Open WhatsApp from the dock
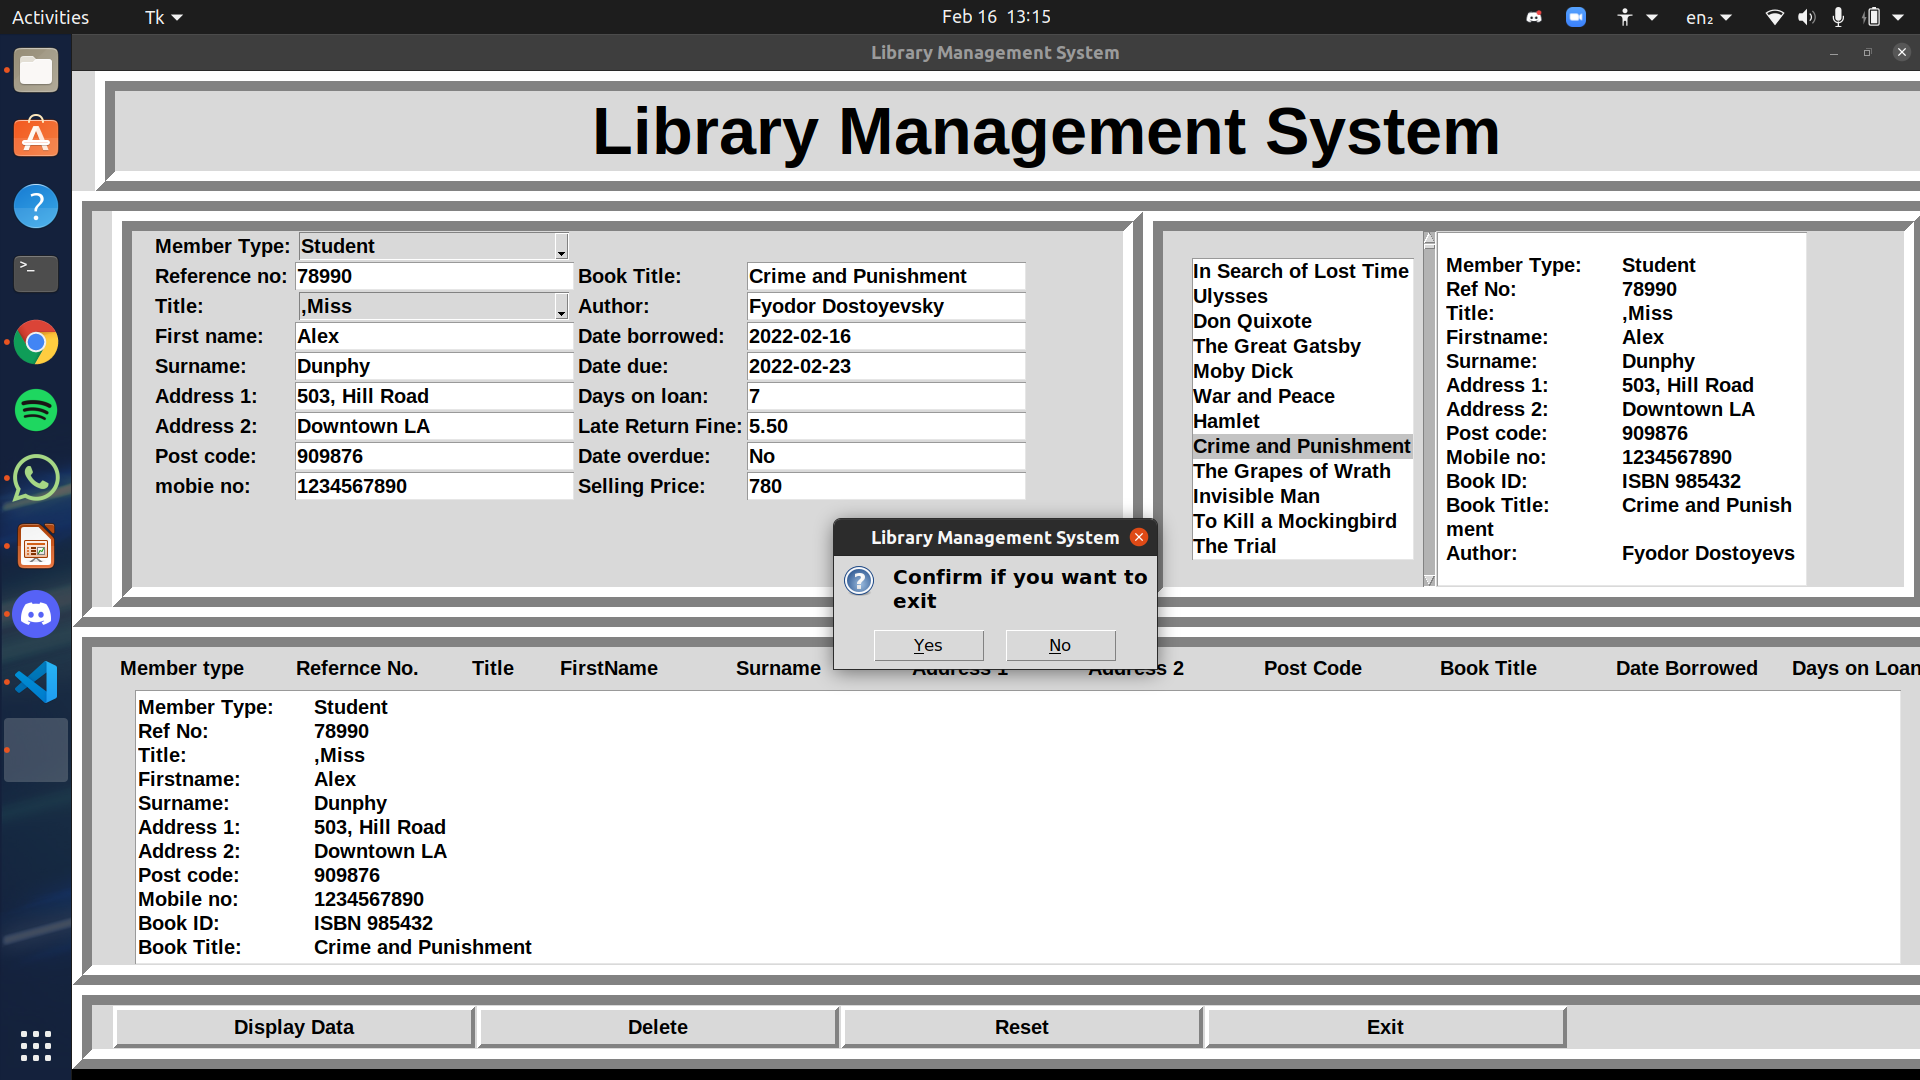Image resolution: width=1920 pixels, height=1080 pixels. (36, 478)
